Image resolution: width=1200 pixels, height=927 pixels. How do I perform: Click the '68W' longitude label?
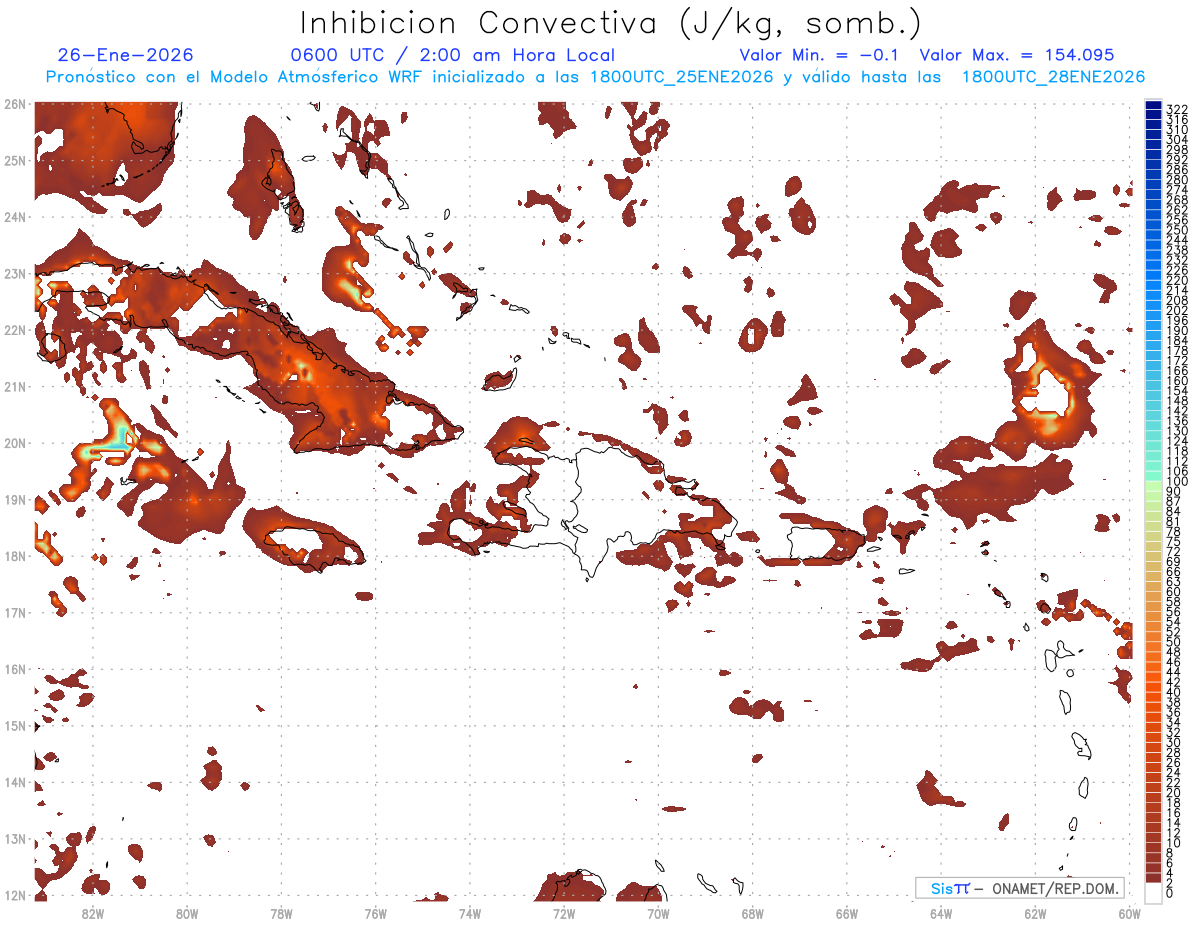point(752,913)
